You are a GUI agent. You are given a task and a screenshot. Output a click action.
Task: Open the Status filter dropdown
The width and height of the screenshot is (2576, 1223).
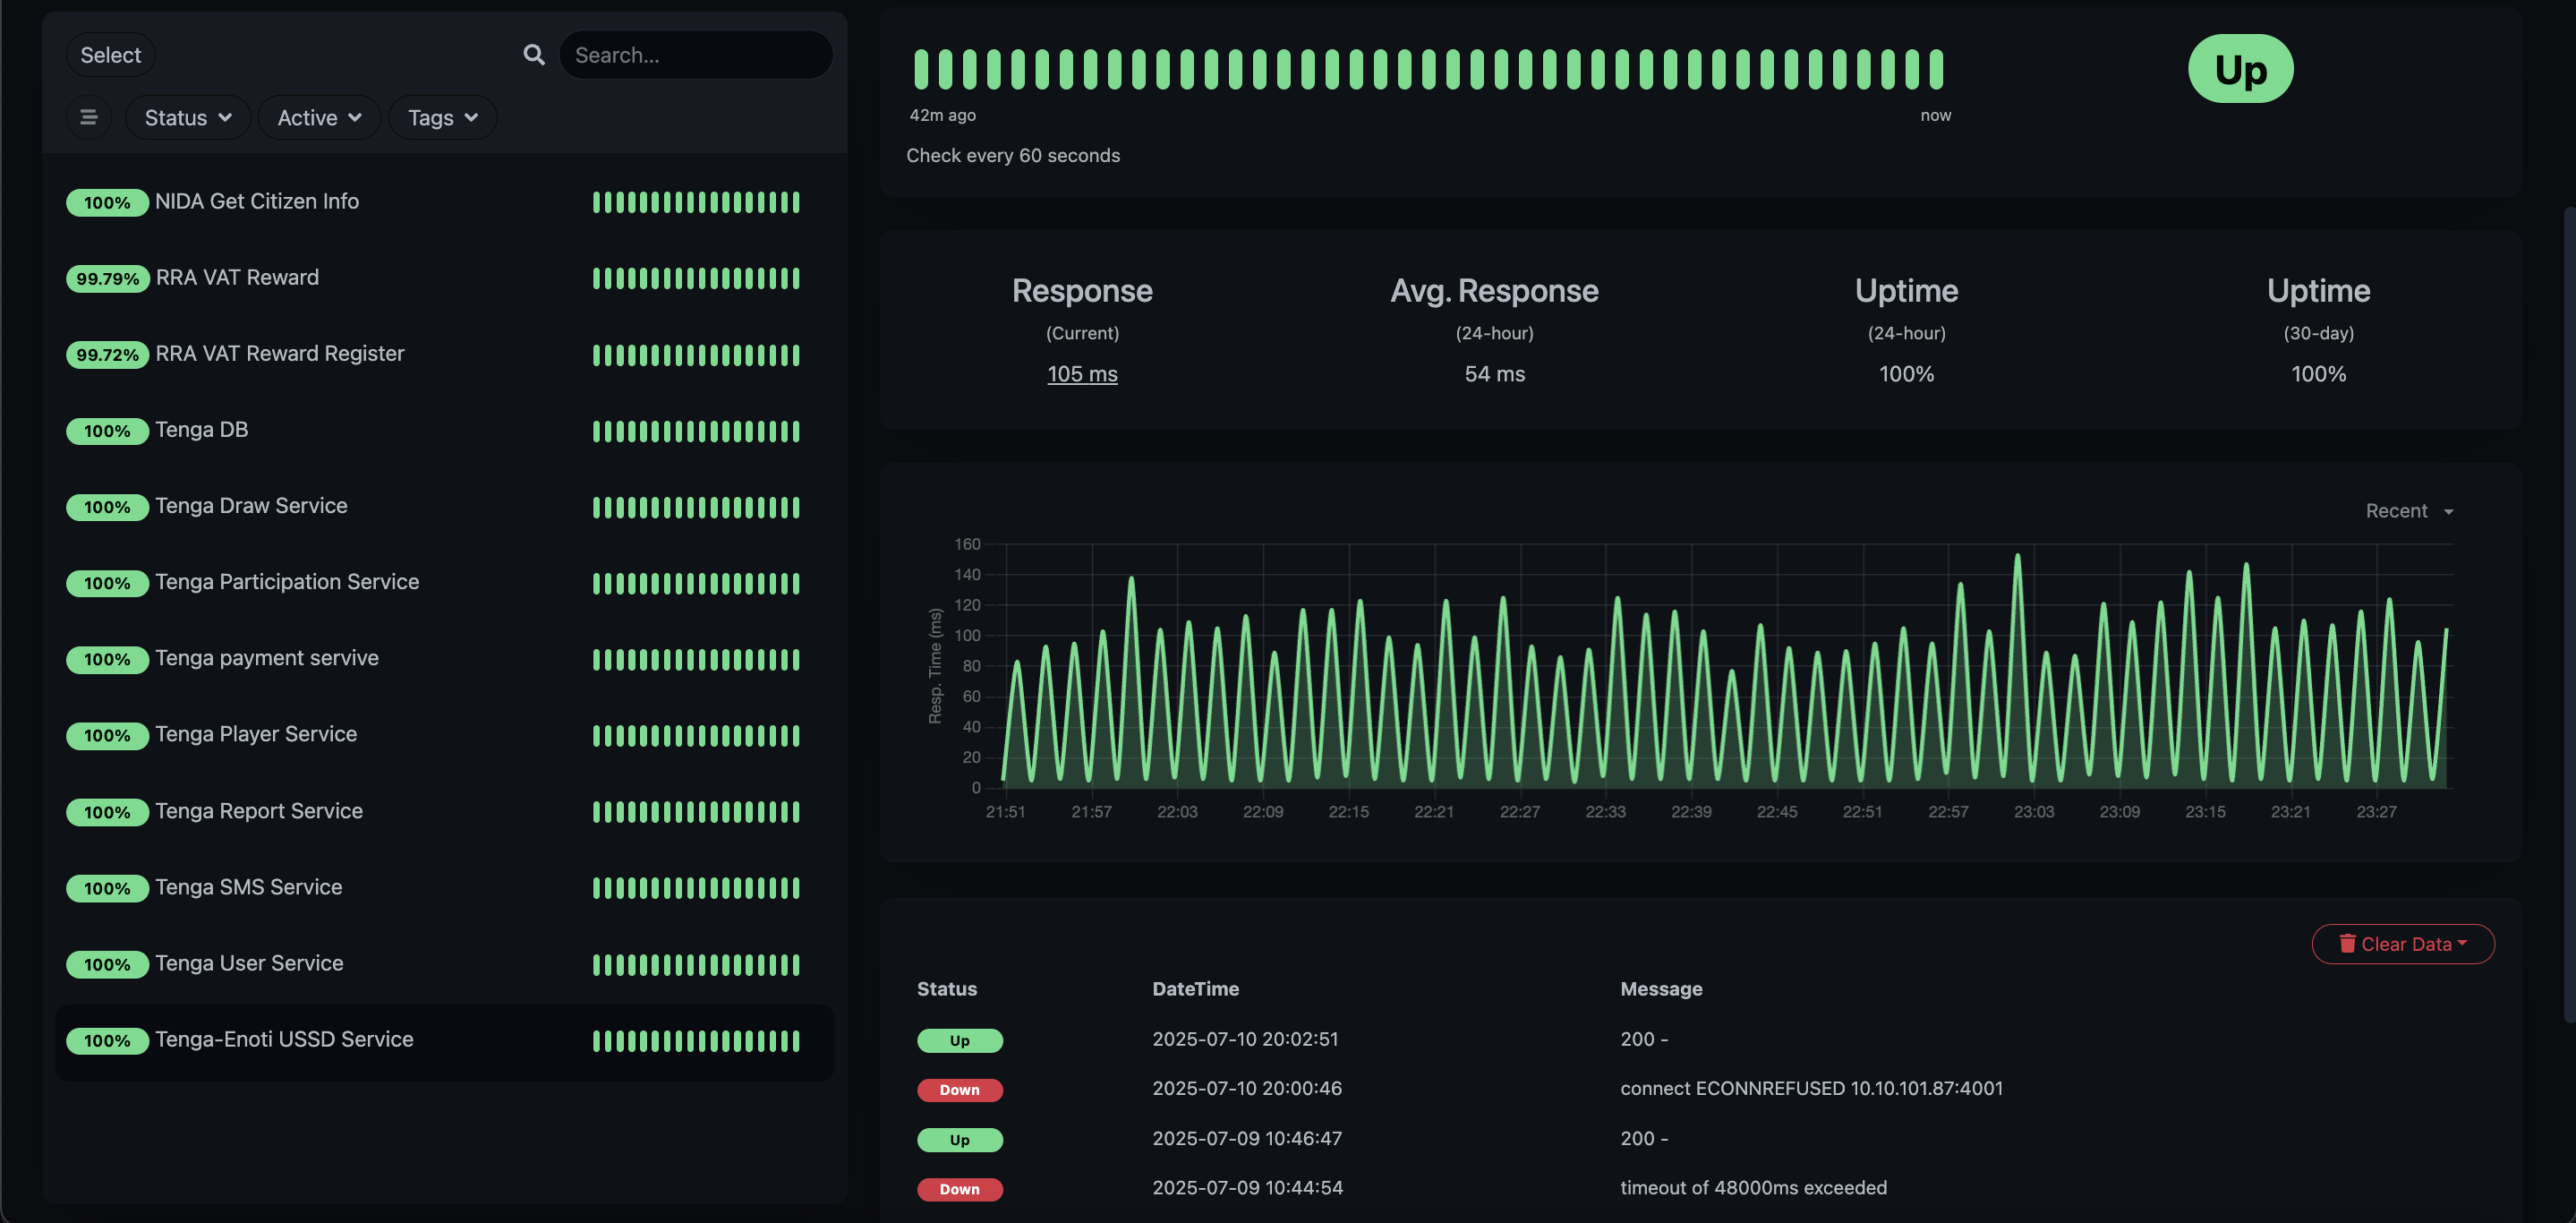187,117
